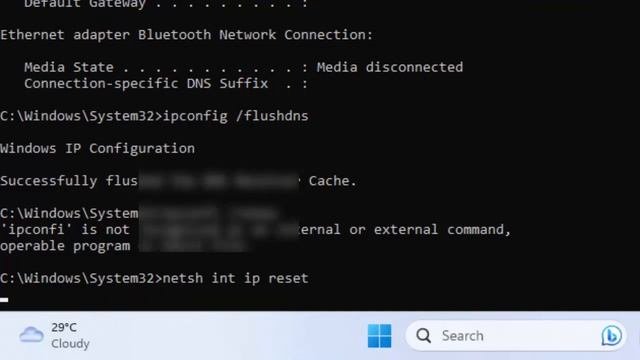Click the external command, text
This screenshot has height=360, width=640.
tap(442, 230)
